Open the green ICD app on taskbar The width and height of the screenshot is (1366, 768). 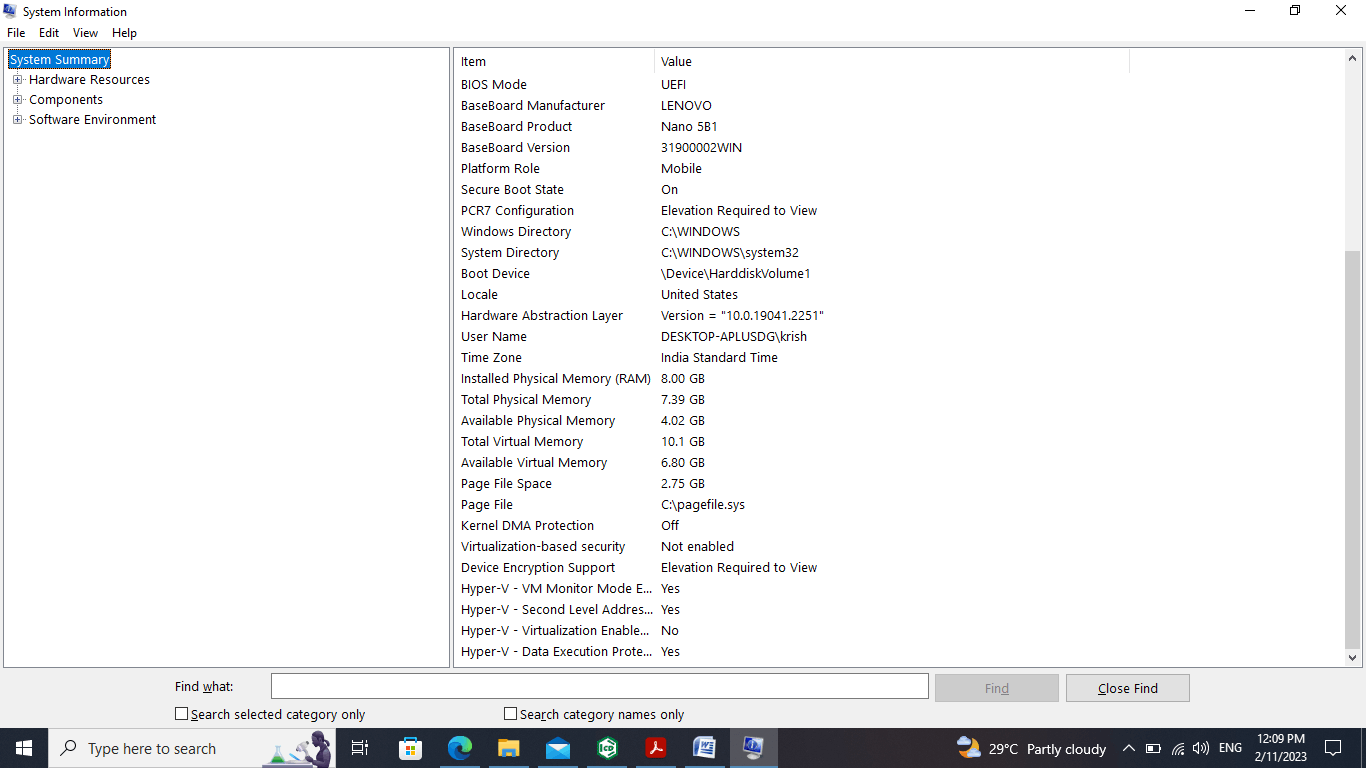[x=607, y=748]
